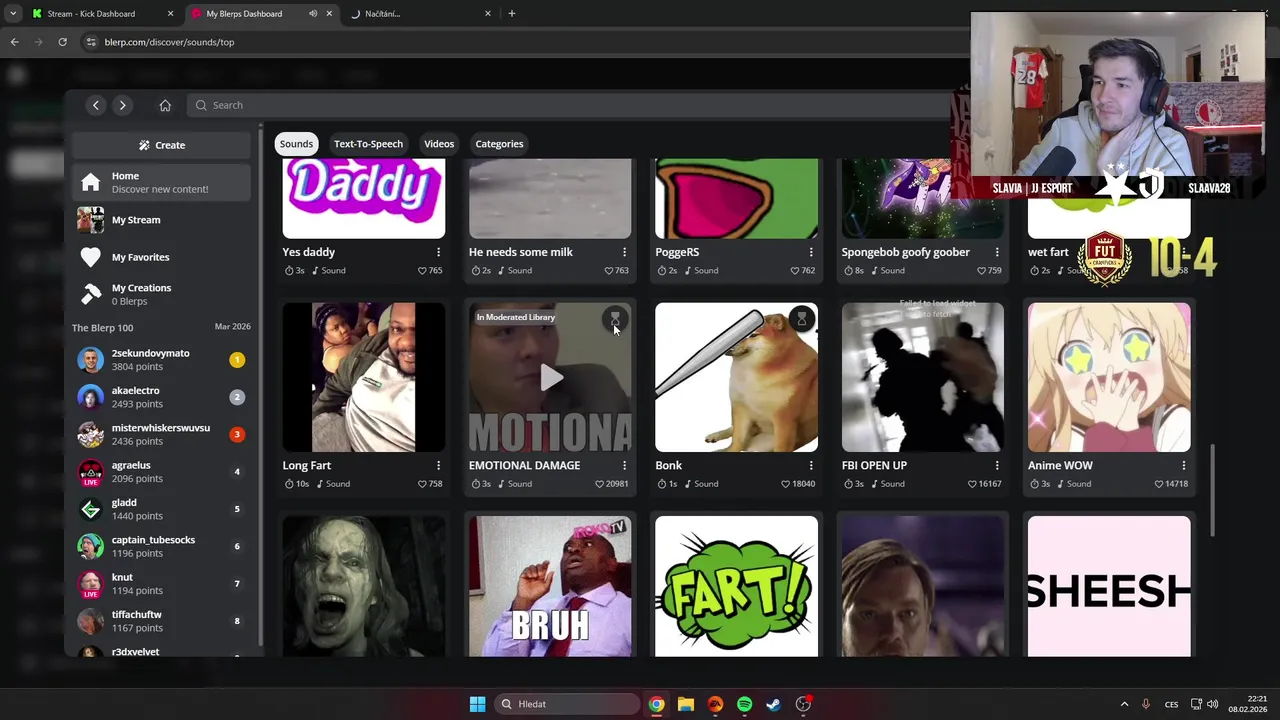The height and width of the screenshot is (720, 1280).
Task: Open options menu for Anime WOW
Action: (1184, 465)
